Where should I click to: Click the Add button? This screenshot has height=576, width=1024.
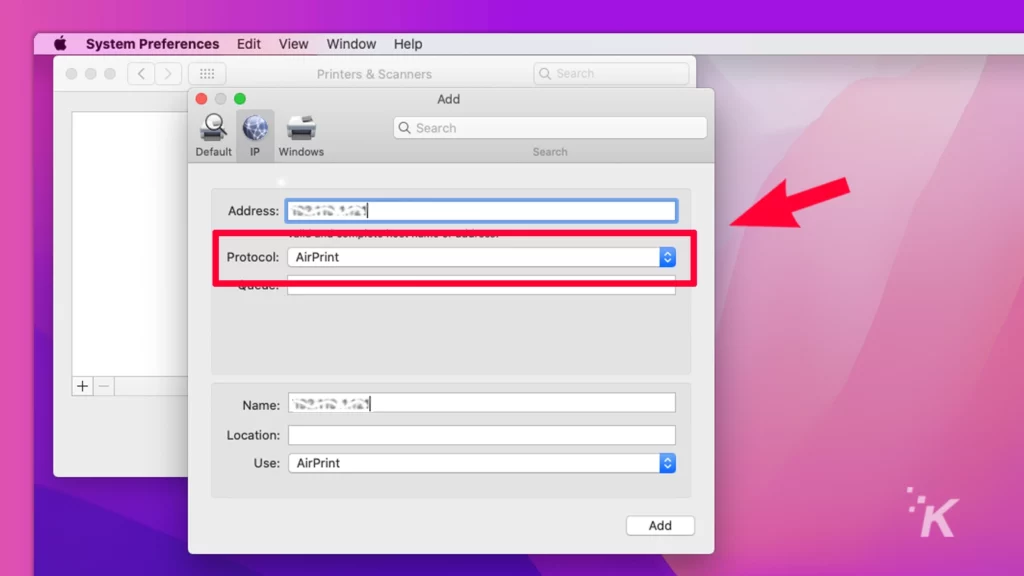click(x=660, y=526)
